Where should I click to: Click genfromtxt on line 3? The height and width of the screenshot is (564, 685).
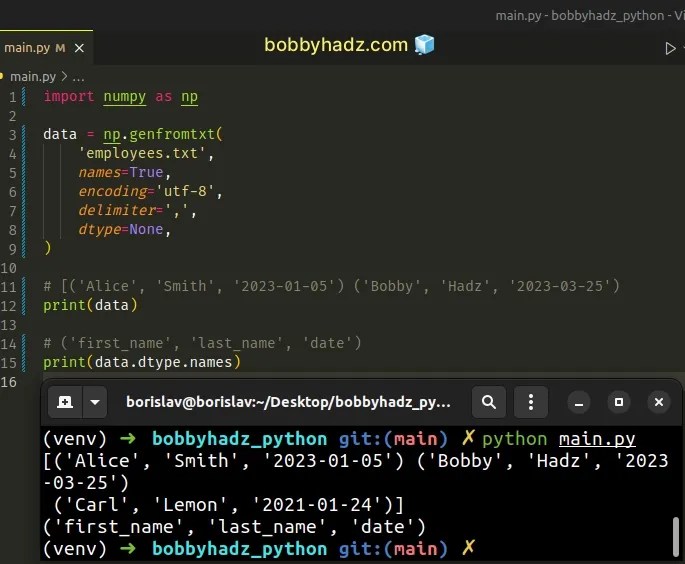pos(172,134)
